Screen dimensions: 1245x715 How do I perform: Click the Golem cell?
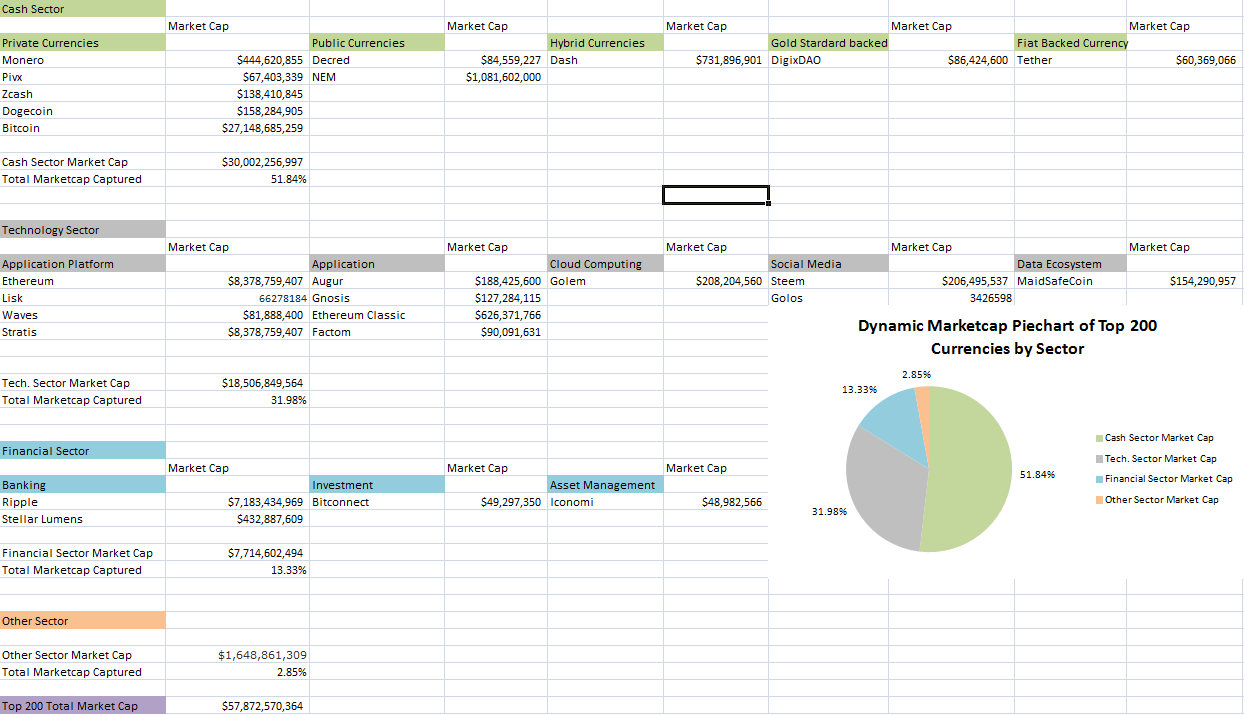click(605, 281)
